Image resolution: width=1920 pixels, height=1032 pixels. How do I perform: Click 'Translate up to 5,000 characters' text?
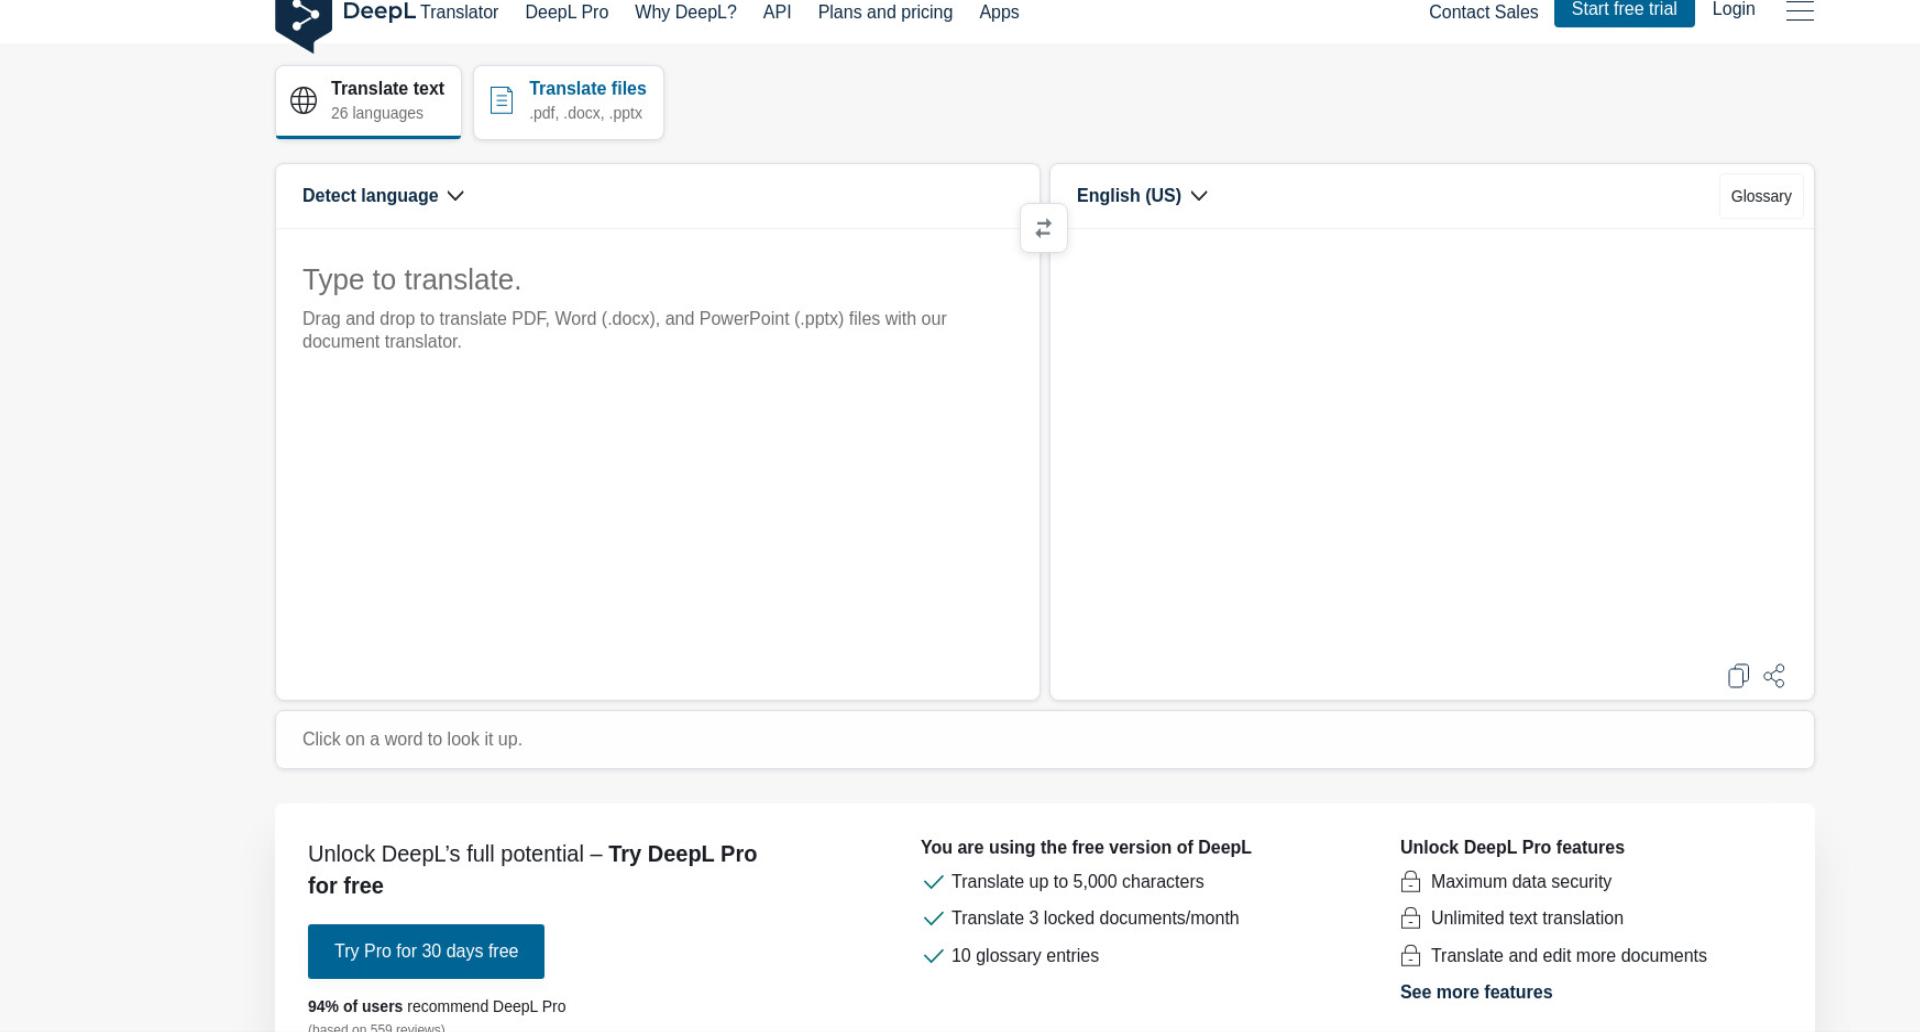click(1077, 882)
